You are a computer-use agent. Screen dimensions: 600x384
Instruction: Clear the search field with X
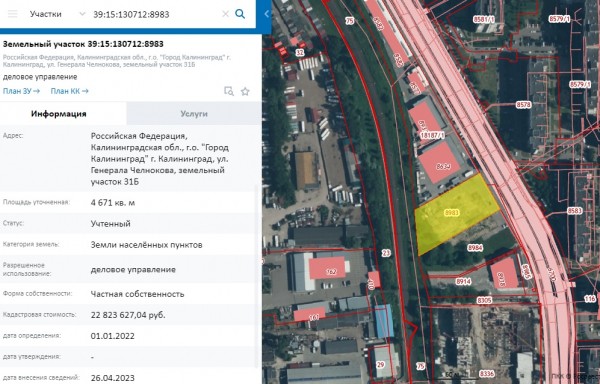point(225,14)
